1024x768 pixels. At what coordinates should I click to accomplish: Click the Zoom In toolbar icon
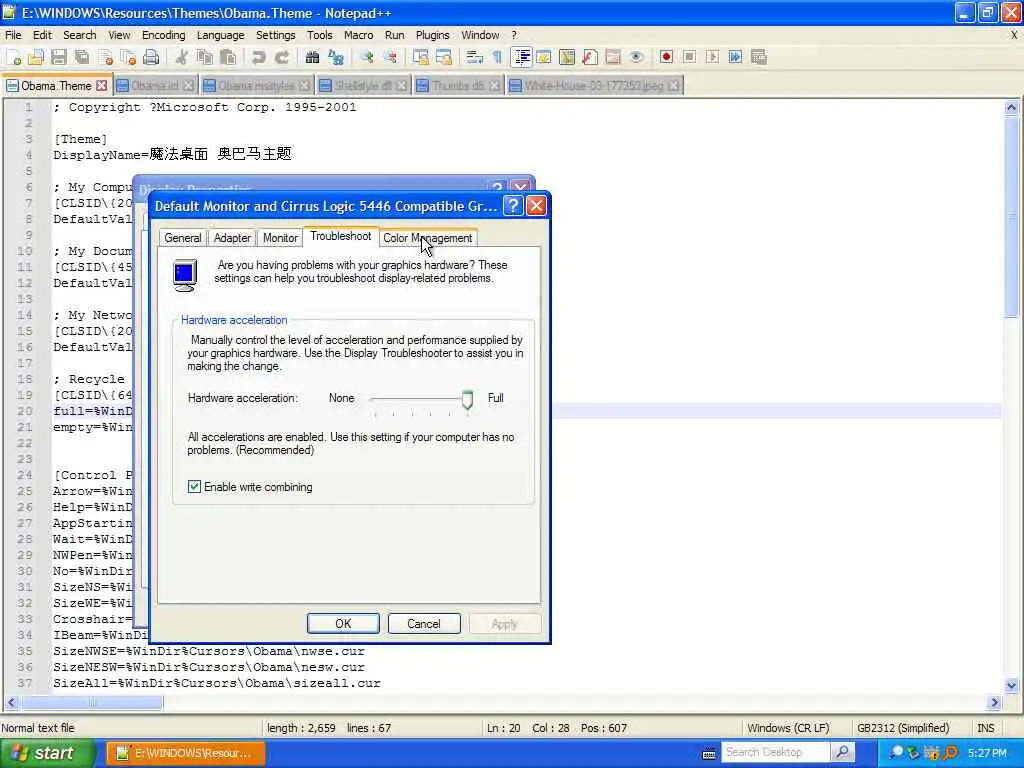[x=366, y=57]
